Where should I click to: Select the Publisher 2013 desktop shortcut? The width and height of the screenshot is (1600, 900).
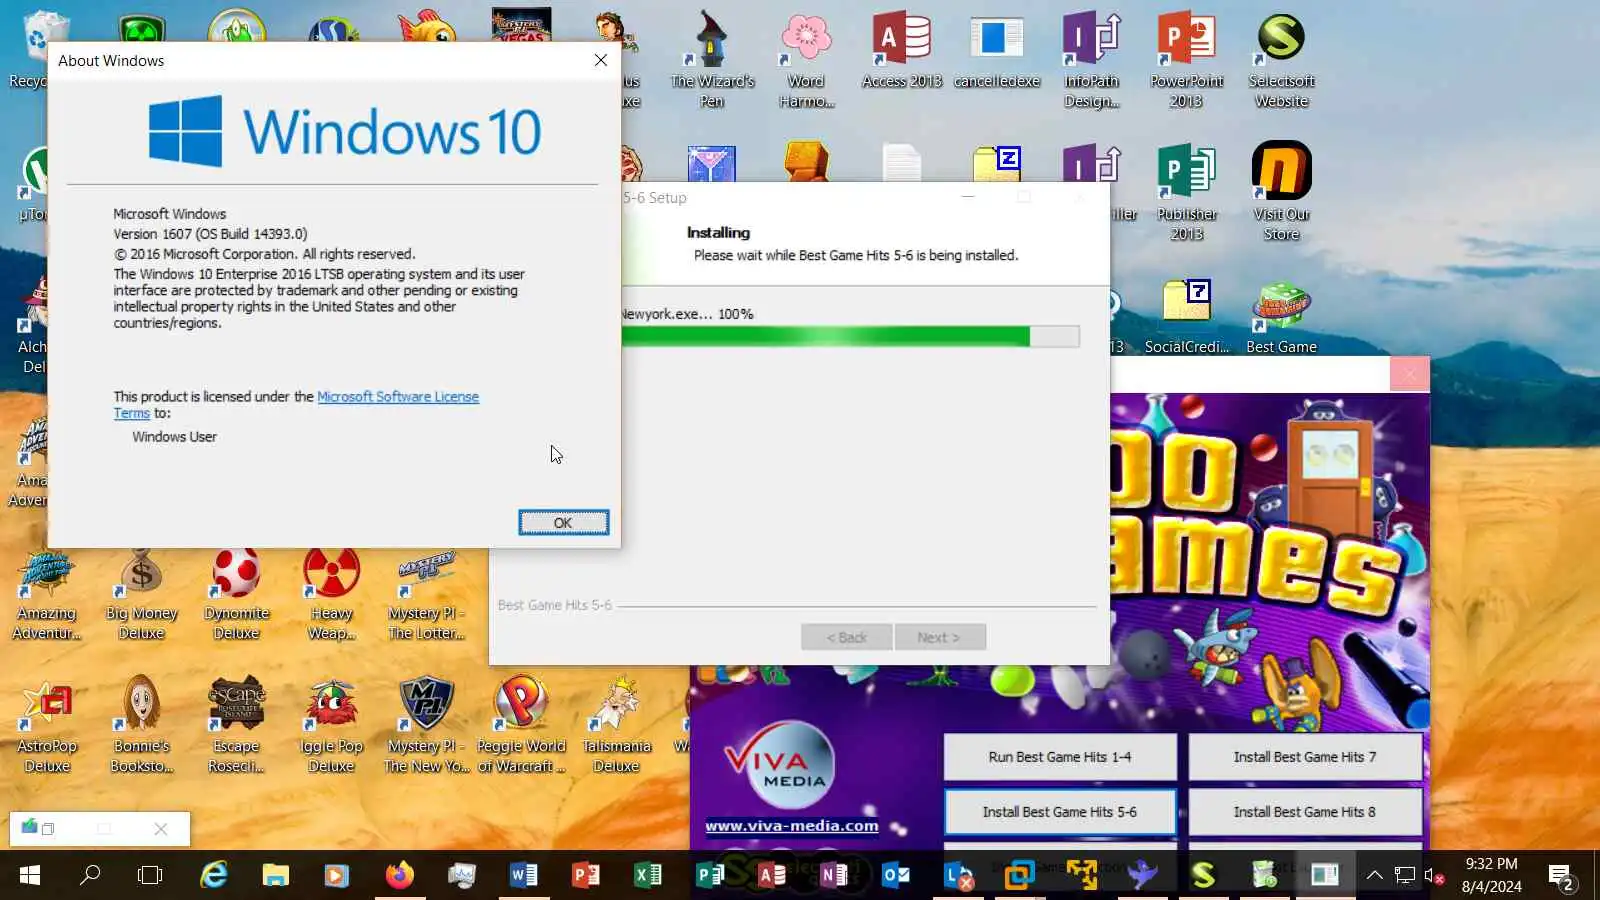(1187, 193)
